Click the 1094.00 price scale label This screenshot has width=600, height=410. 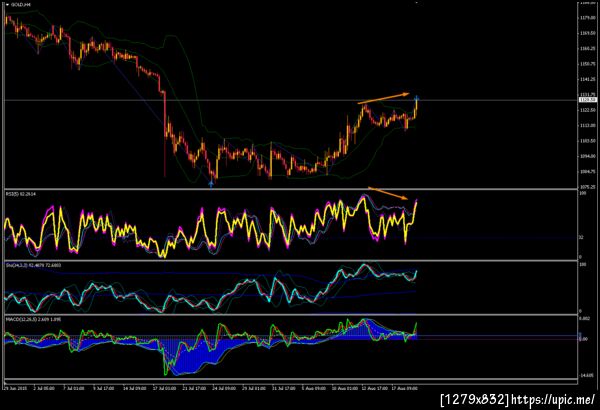(x=587, y=156)
